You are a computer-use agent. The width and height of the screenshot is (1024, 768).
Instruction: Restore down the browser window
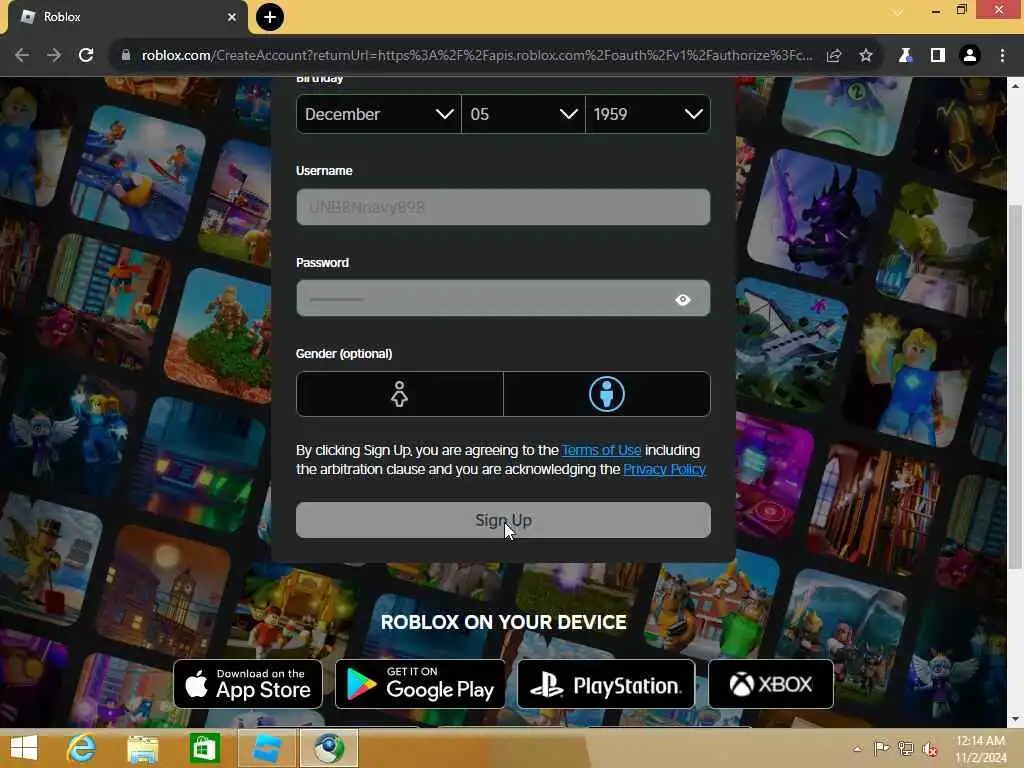click(x=961, y=10)
